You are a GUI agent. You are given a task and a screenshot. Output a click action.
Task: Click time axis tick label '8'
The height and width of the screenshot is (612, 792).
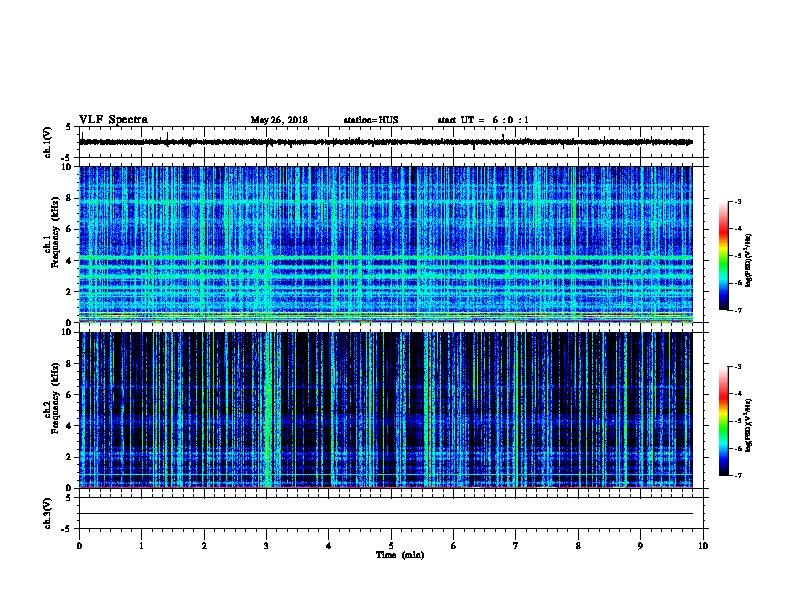coord(578,546)
